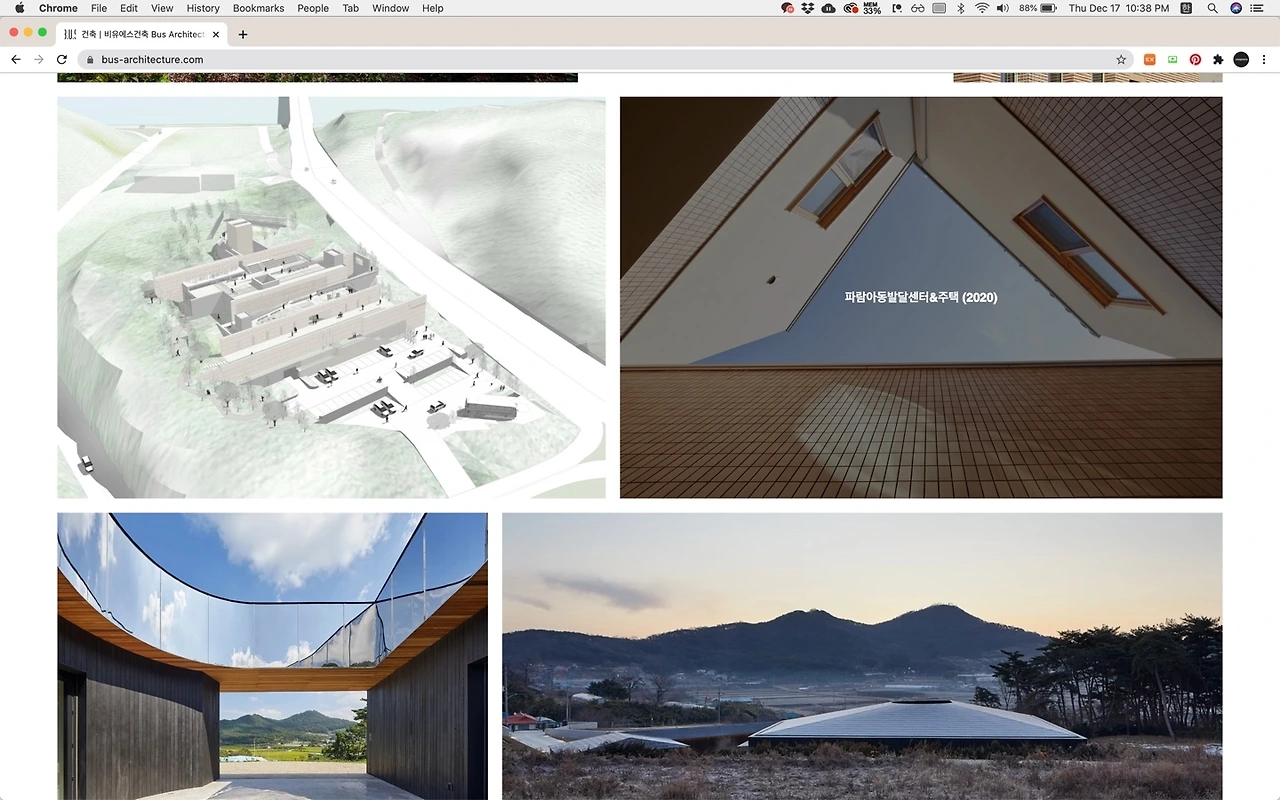Viewport: 1280px width, 800px height.
Task: Open the Window menu
Action: pos(390,8)
